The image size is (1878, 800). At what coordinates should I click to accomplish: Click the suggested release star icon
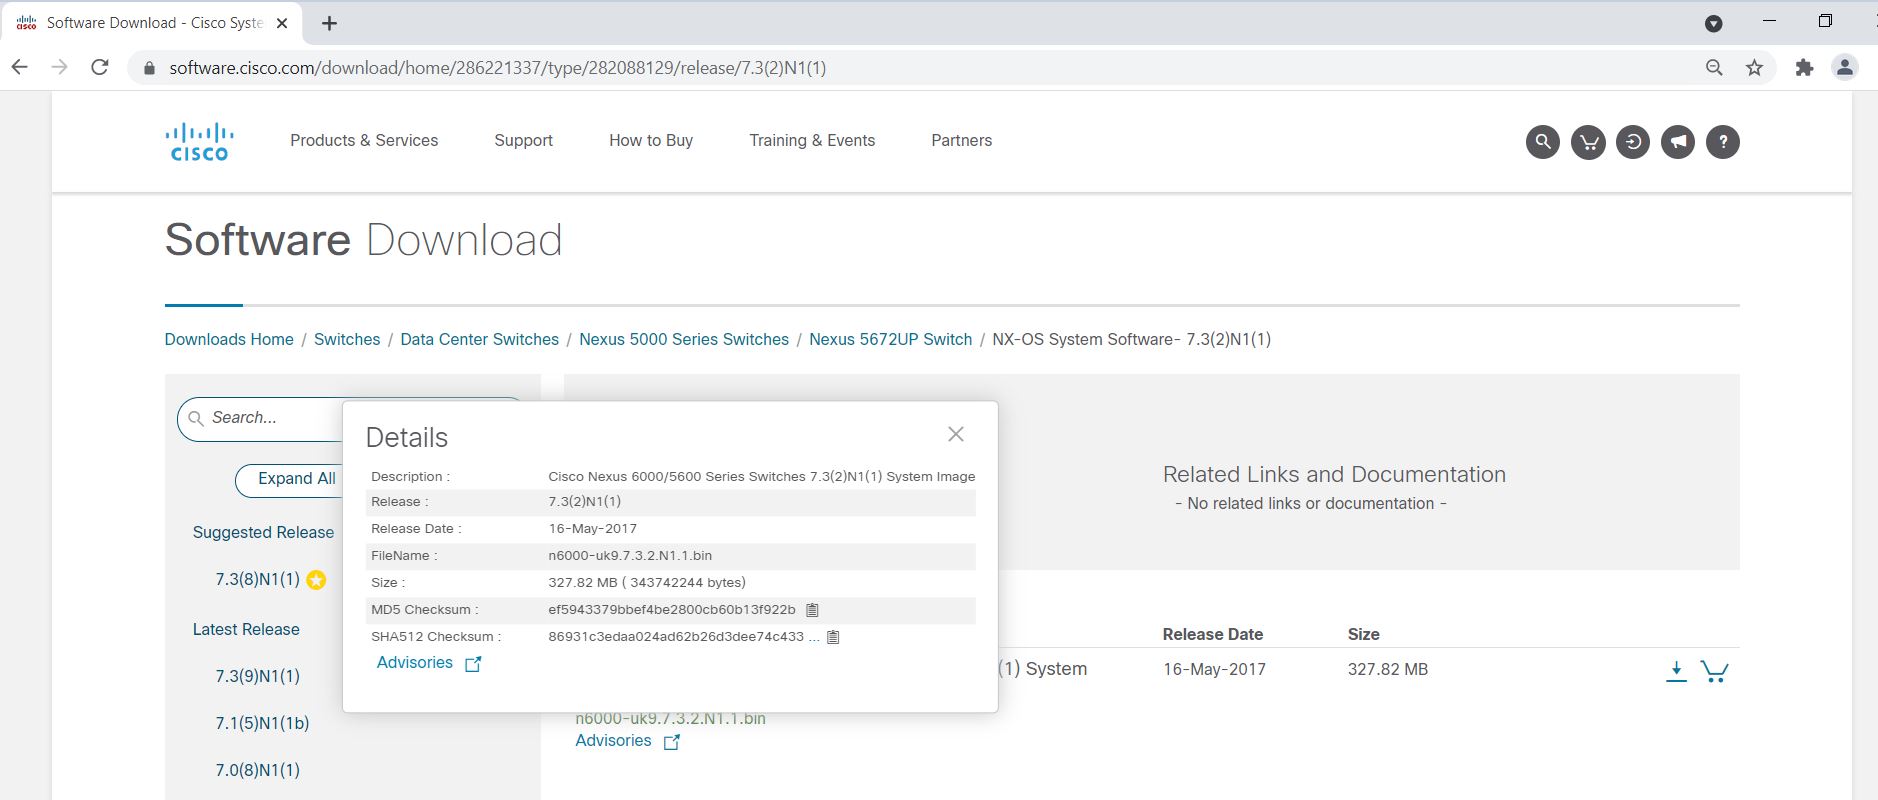pyautogui.click(x=316, y=580)
